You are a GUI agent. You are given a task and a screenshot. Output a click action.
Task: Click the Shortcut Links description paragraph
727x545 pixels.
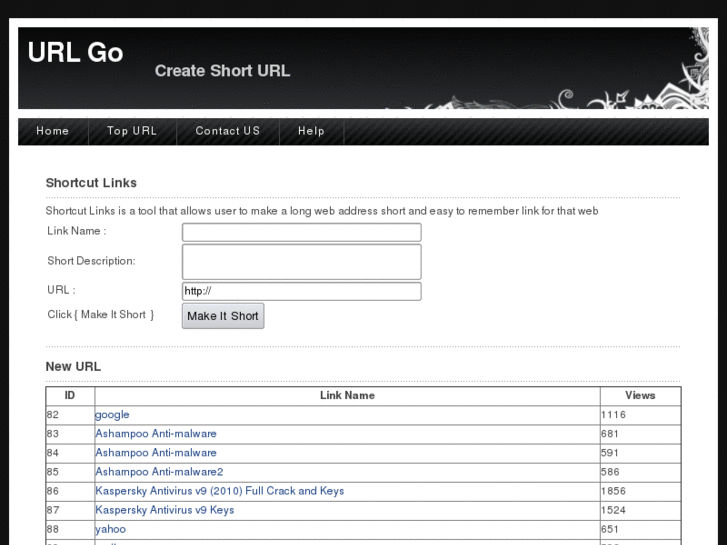coord(322,211)
